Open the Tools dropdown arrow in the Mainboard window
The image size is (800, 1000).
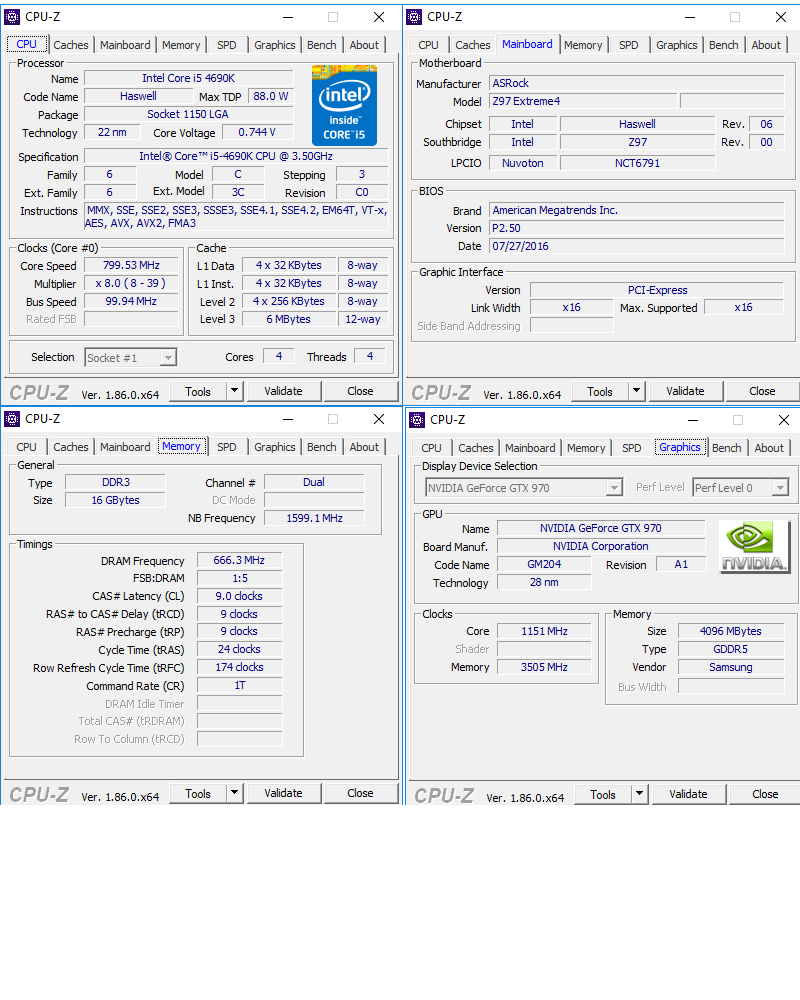coord(637,391)
